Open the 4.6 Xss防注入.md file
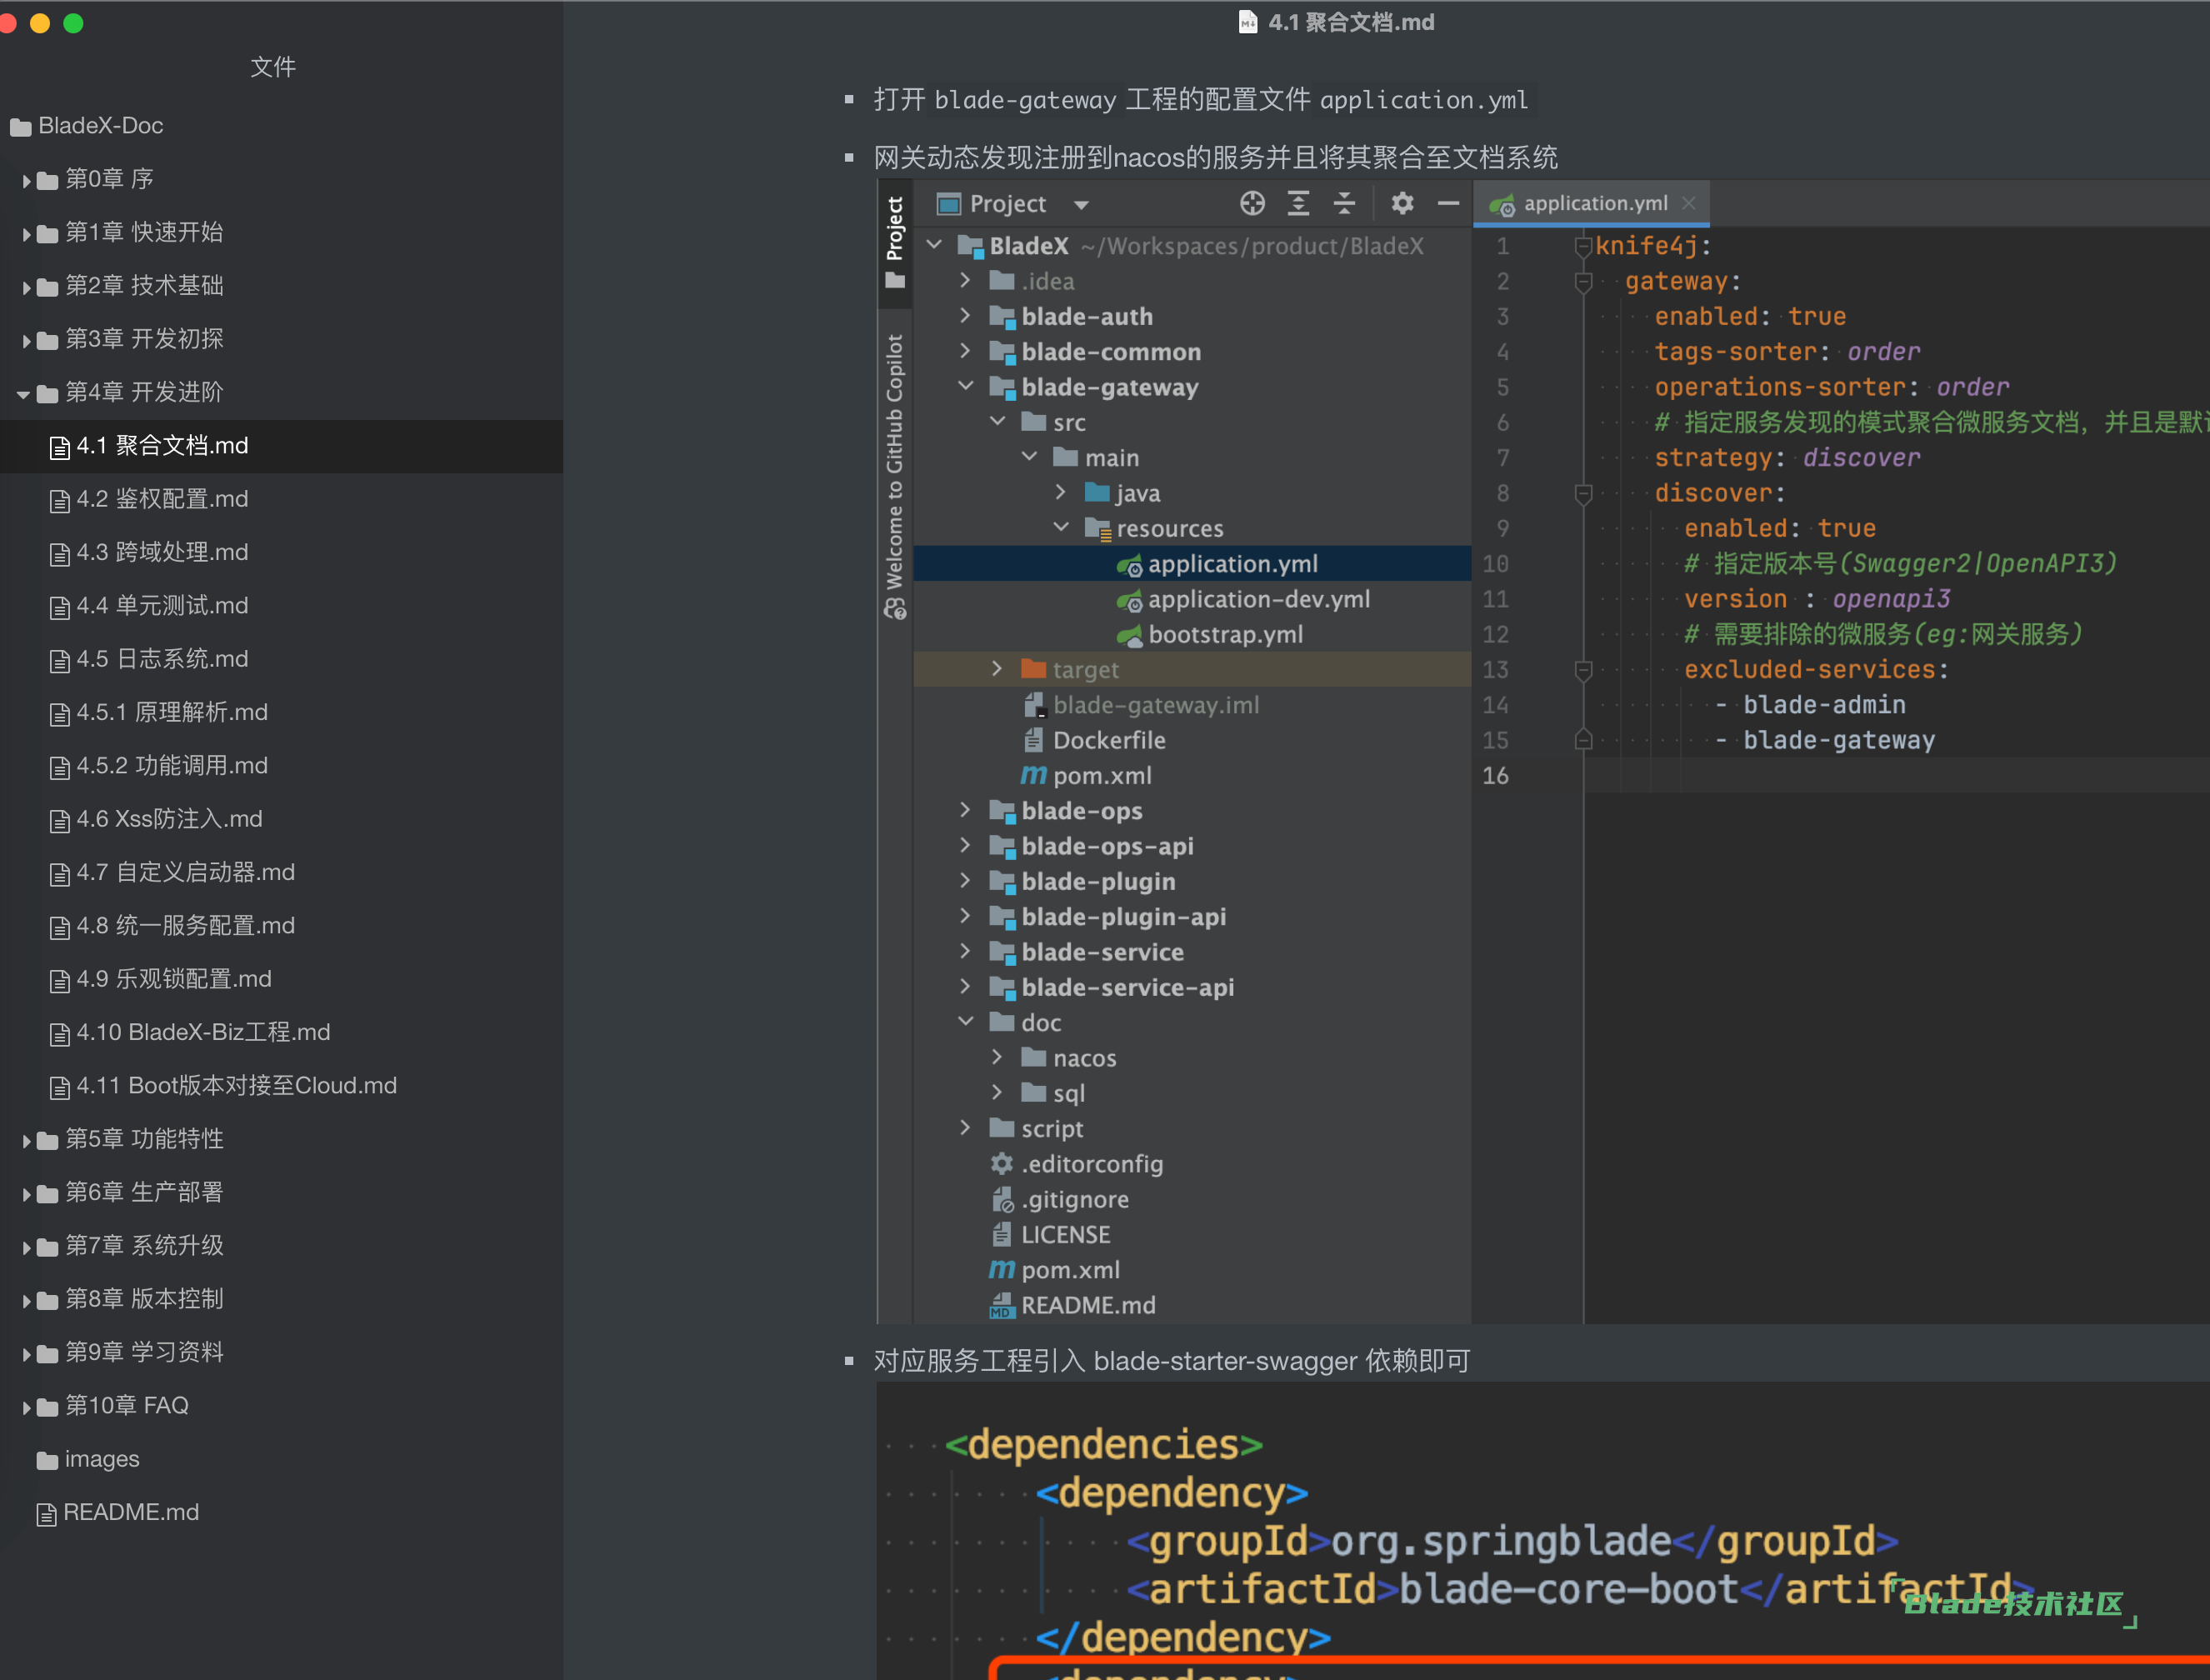This screenshot has height=1680, width=2210. 282,819
